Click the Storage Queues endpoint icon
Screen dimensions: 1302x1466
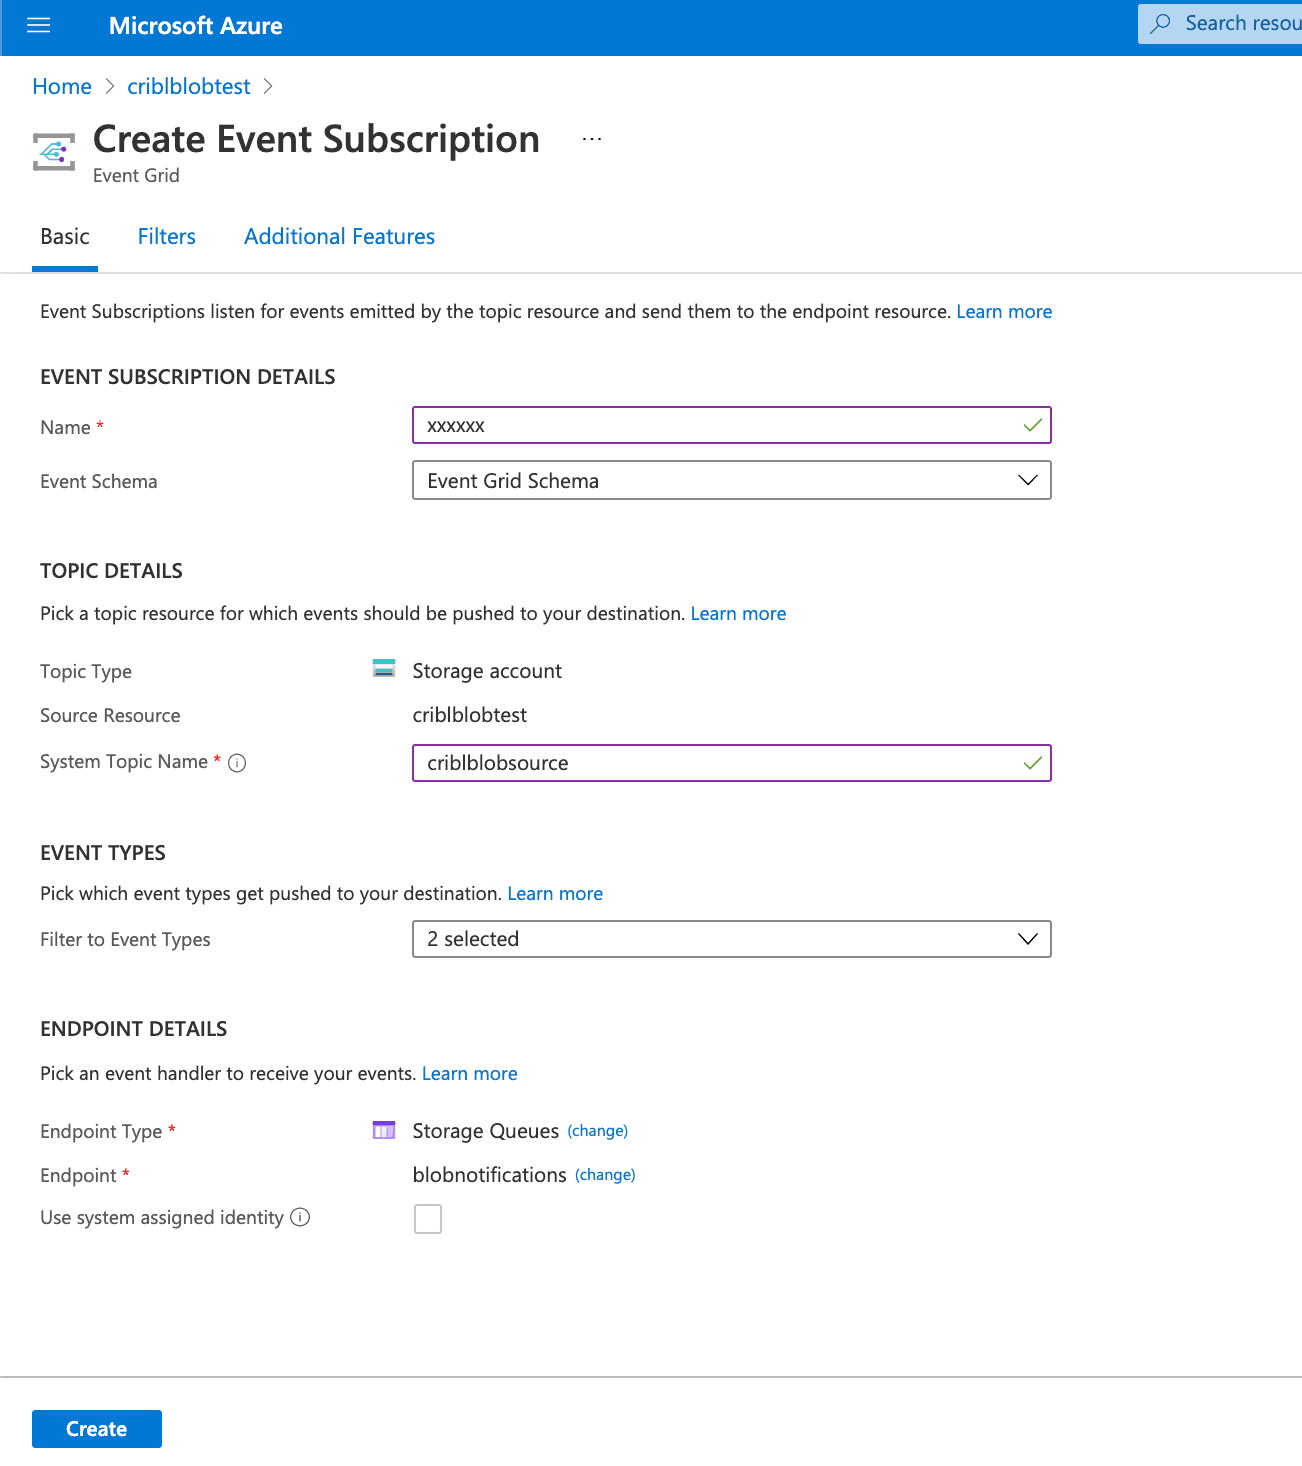383,1130
